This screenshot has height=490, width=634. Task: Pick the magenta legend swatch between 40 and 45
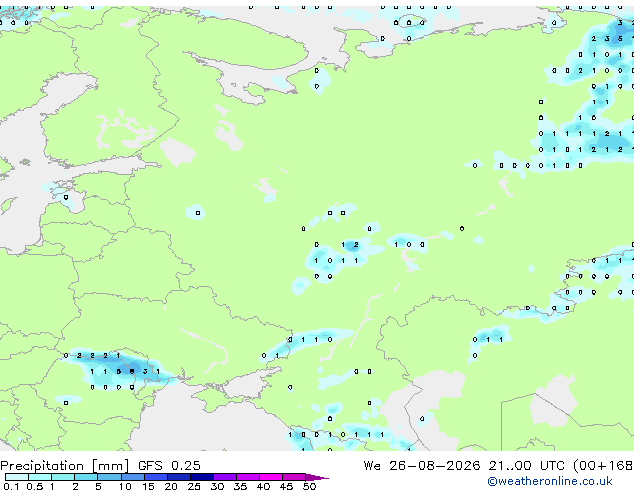(x=271, y=477)
